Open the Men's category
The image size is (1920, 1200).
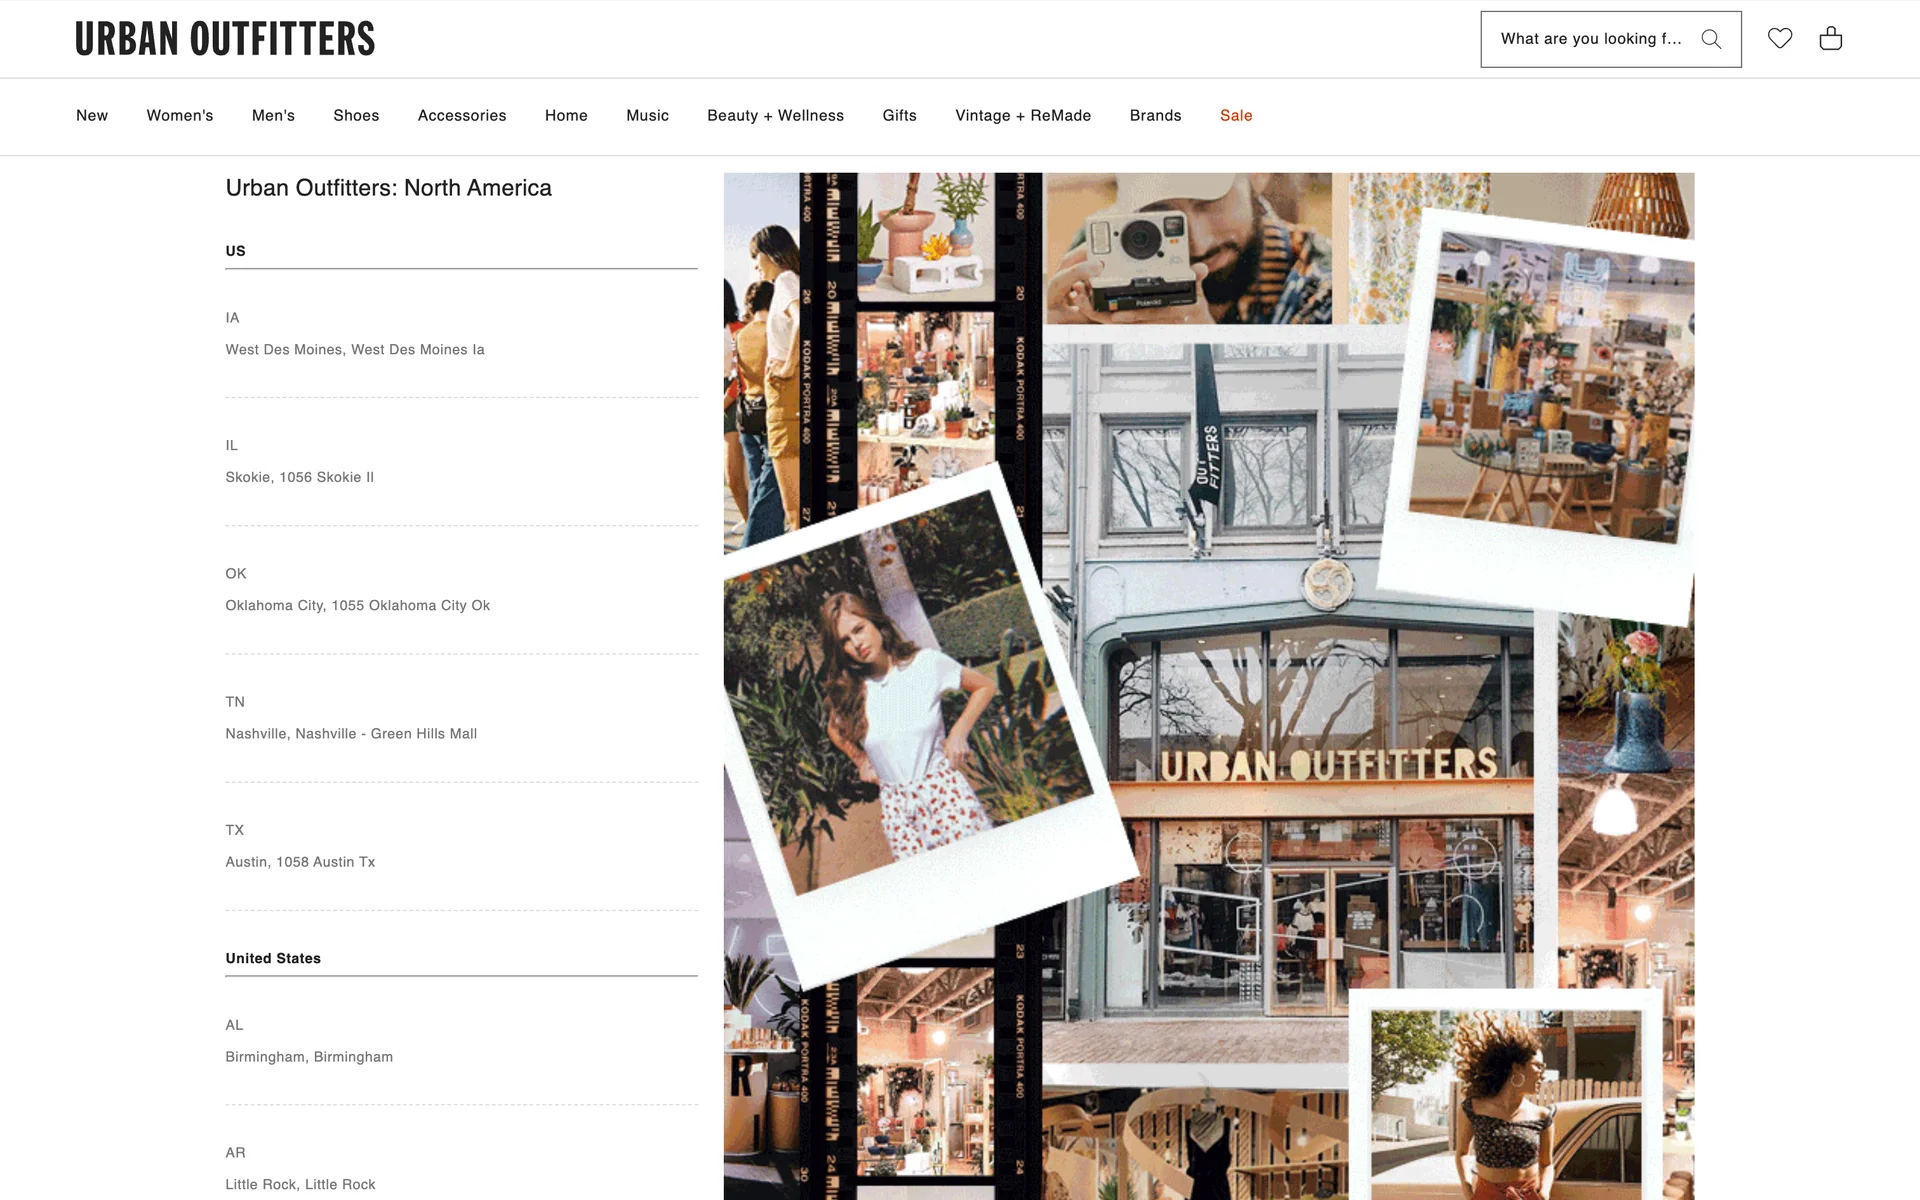pos(273,116)
